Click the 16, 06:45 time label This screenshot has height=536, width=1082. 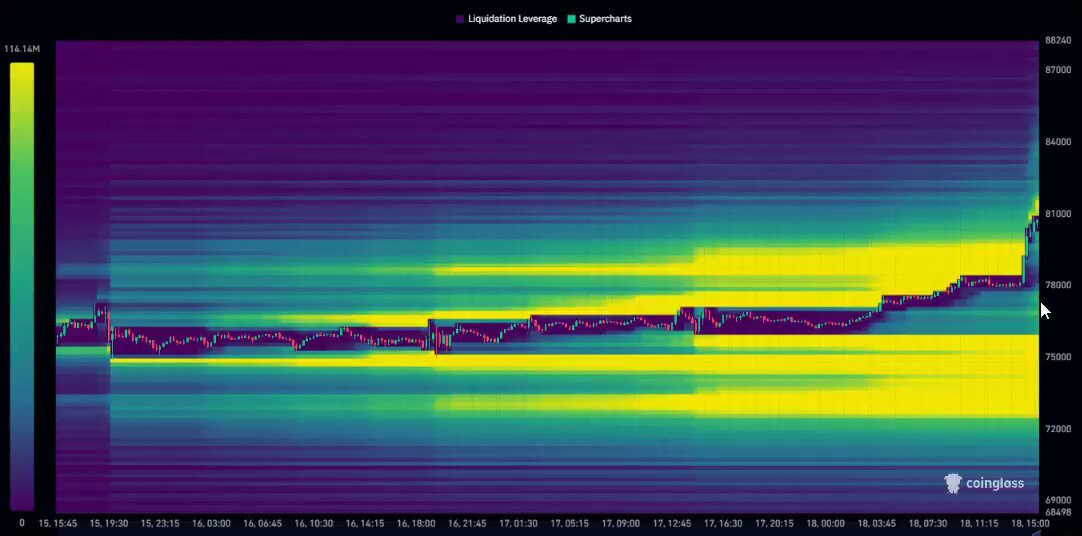point(262,524)
